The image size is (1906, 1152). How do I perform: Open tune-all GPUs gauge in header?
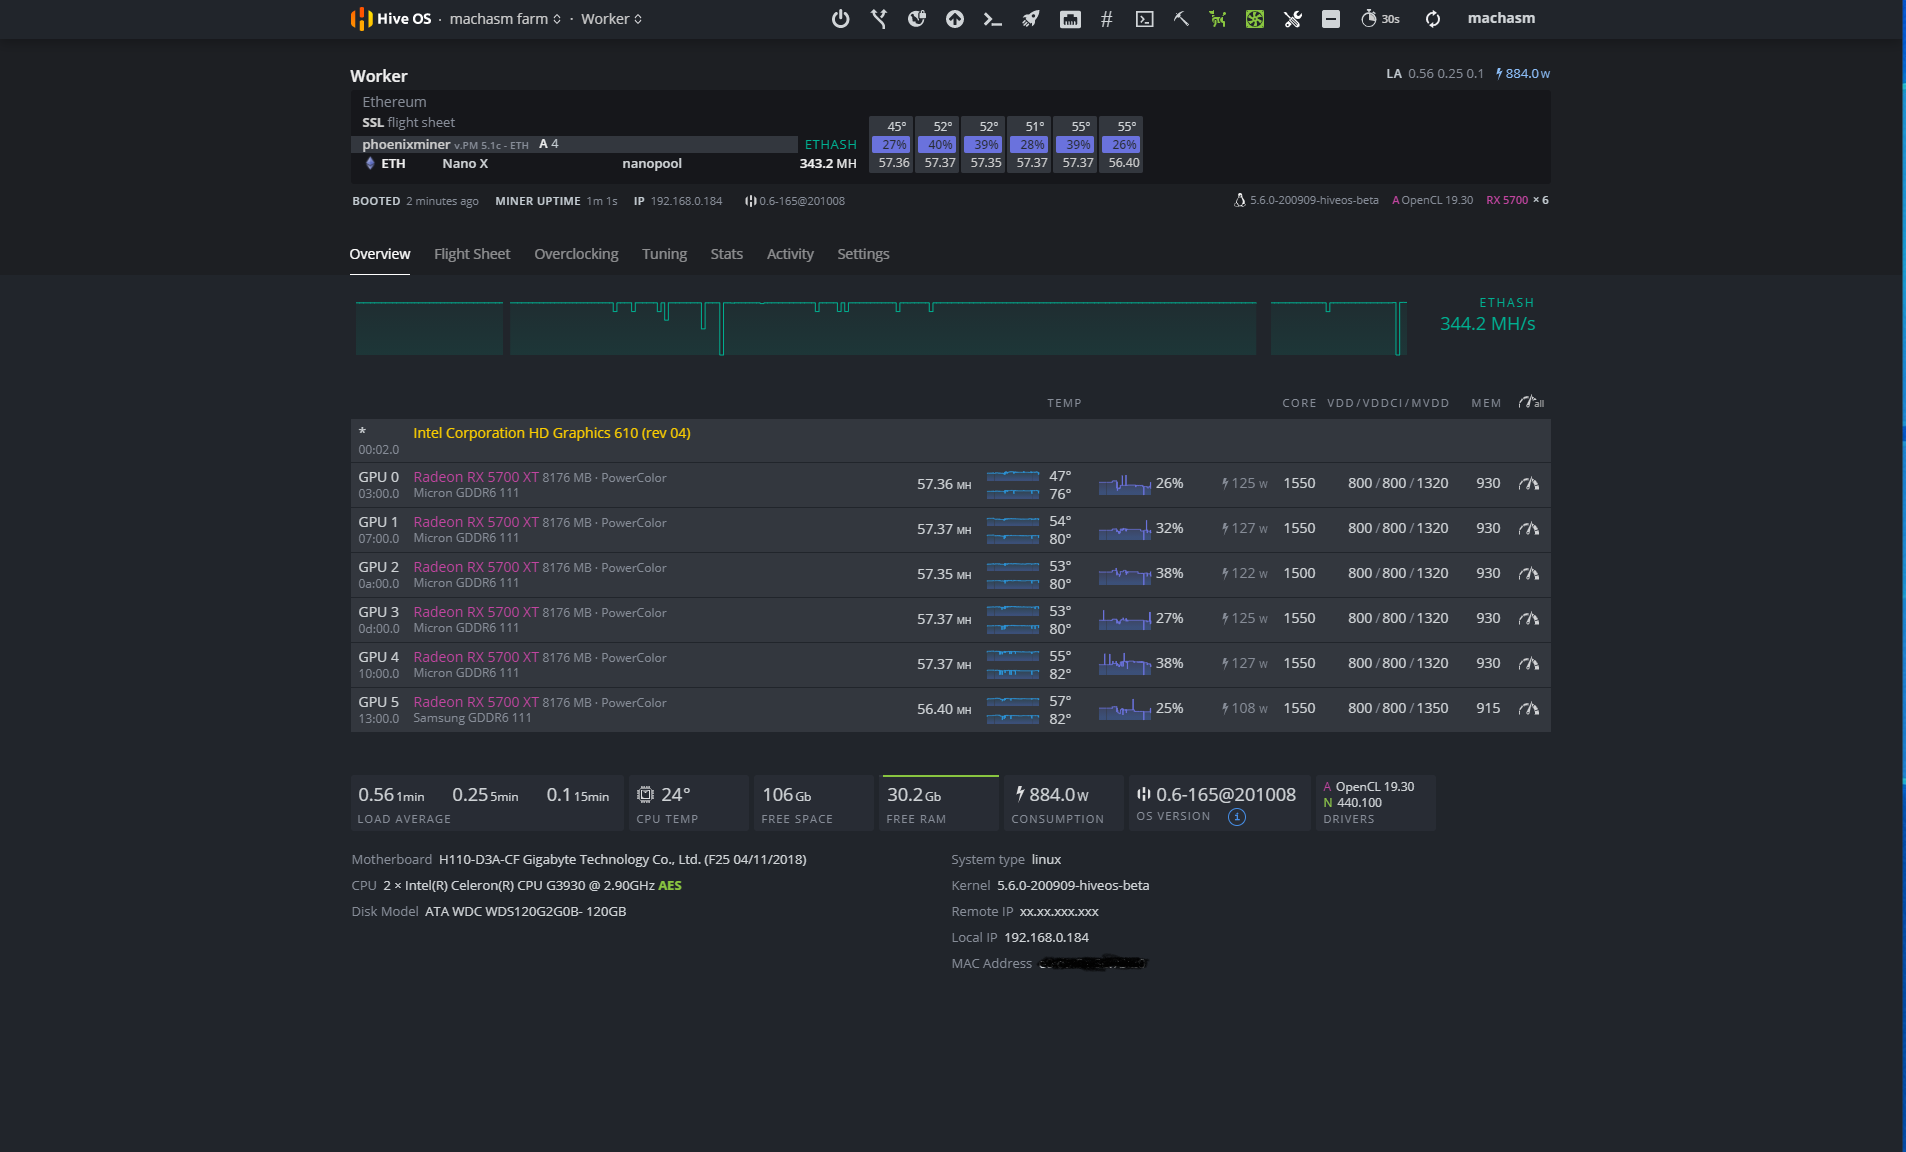click(x=1530, y=403)
